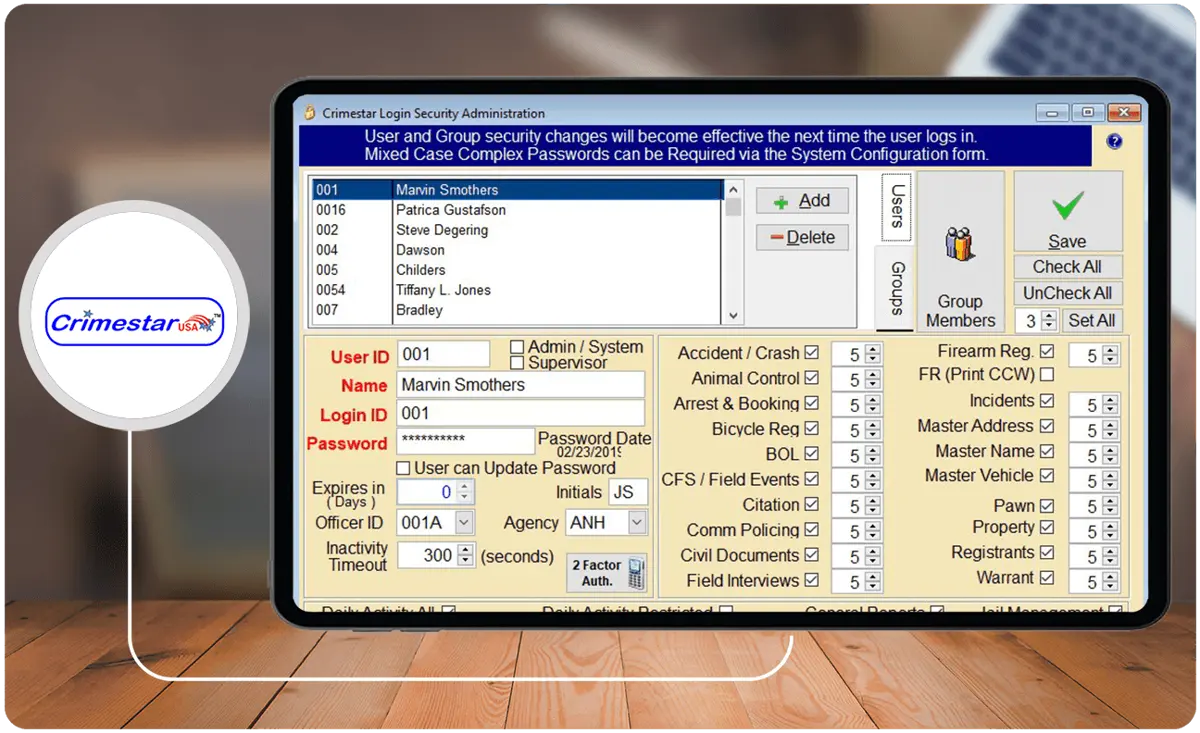Toggle the Civil Documents checkbox
Screen dimensions: 1200x733
coord(811,555)
